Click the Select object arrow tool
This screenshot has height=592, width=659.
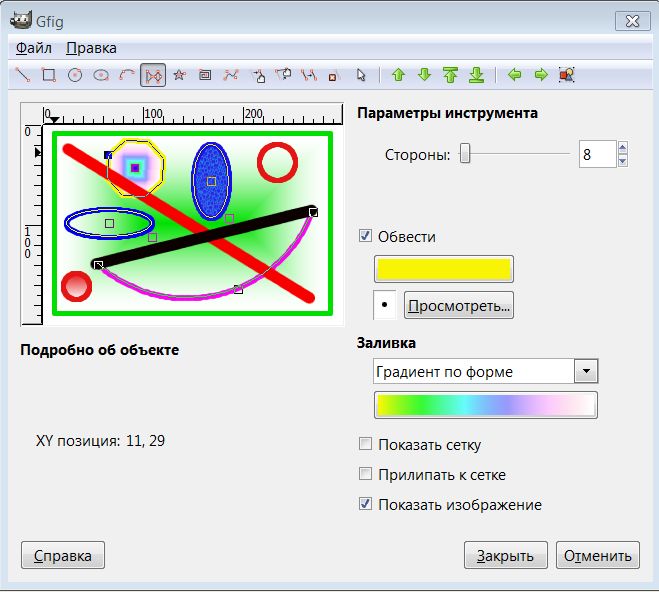tap(361, 75)
